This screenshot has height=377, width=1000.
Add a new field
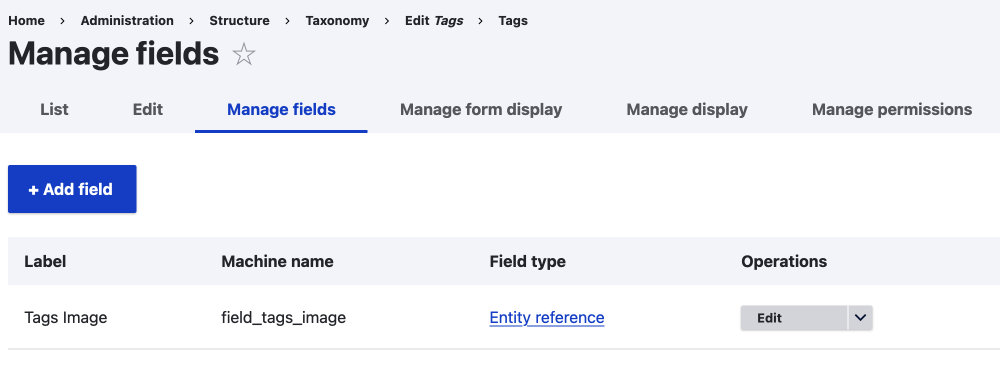pyautogui.click(x=72, y=189)
